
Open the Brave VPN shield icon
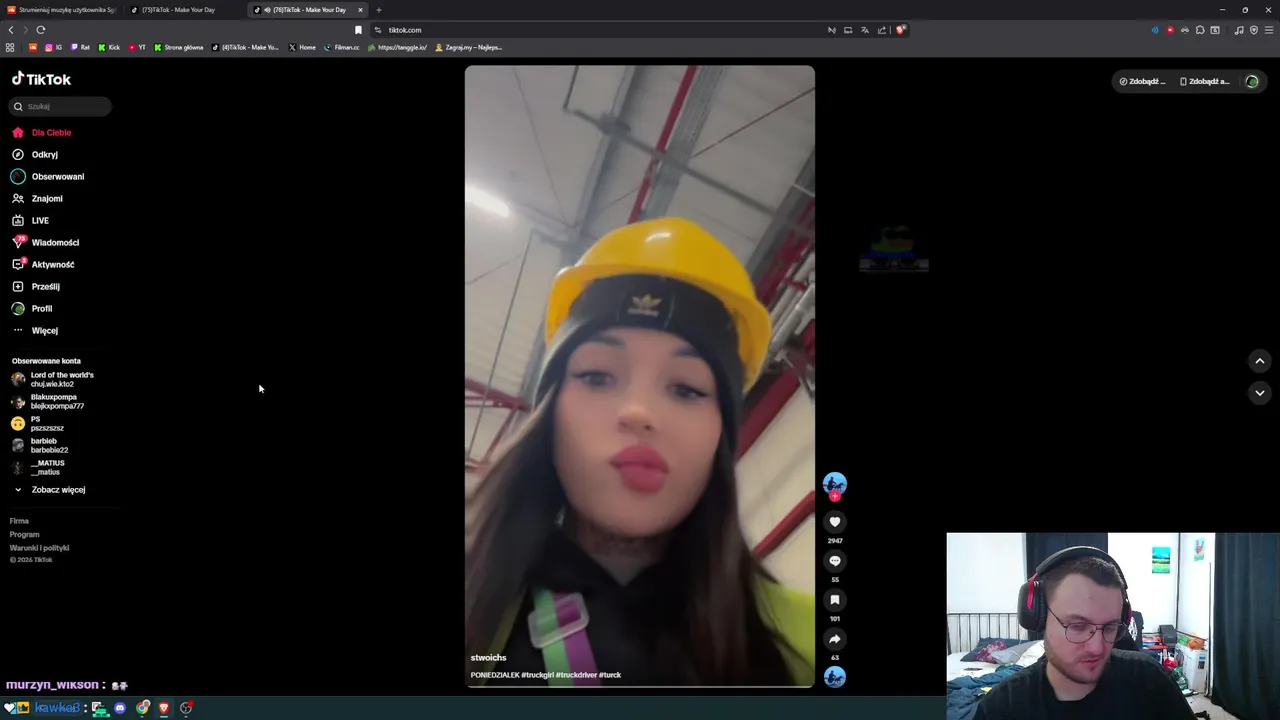[x=1254, y=30]
